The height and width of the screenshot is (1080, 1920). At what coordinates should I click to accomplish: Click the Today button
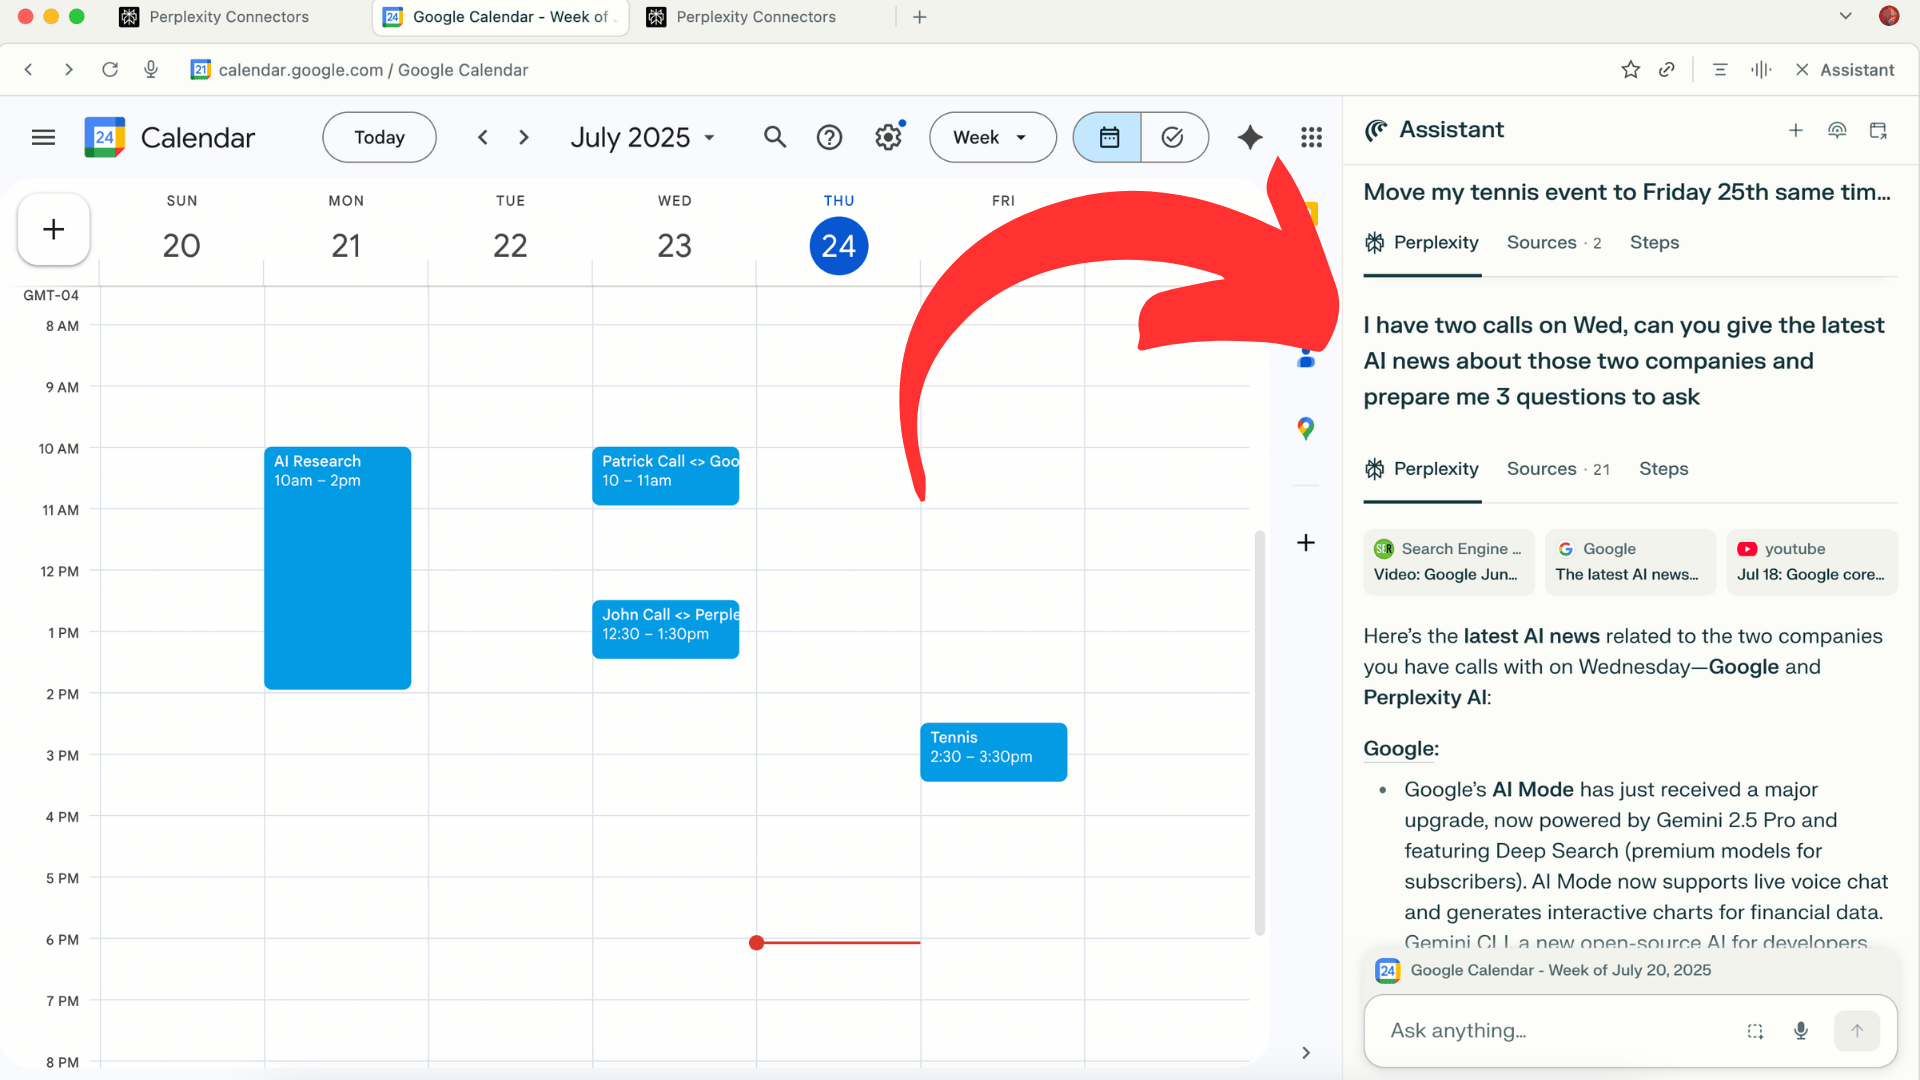379,137
